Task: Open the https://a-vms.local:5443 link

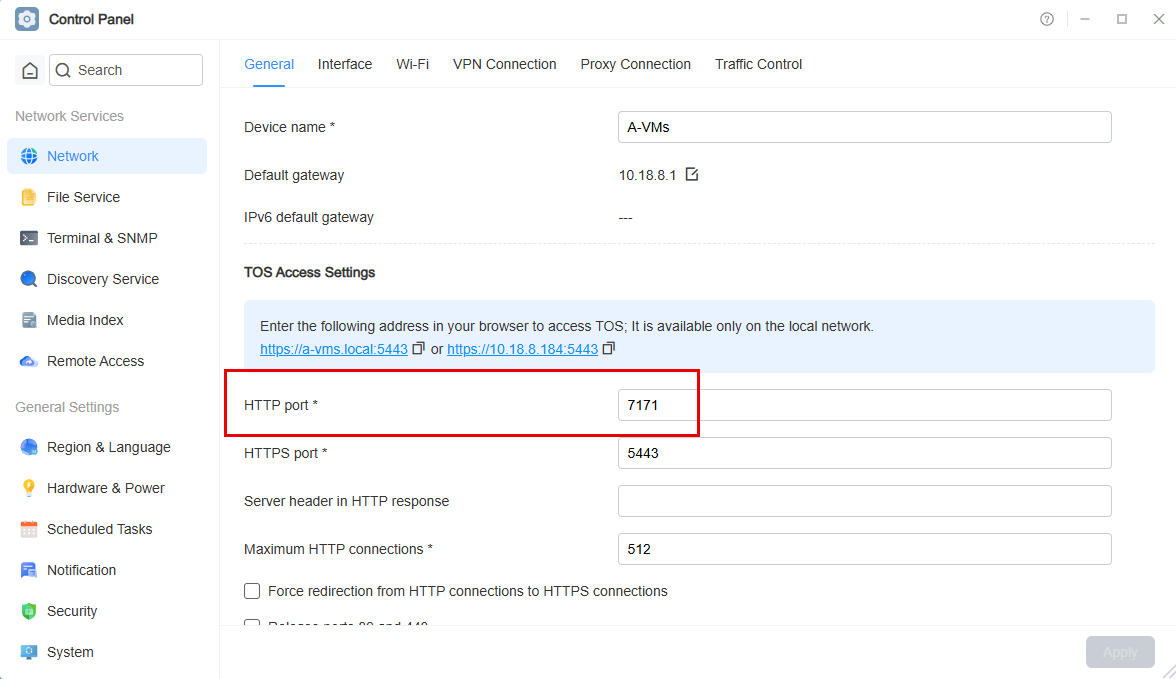Action: click(x=334, y=349)
